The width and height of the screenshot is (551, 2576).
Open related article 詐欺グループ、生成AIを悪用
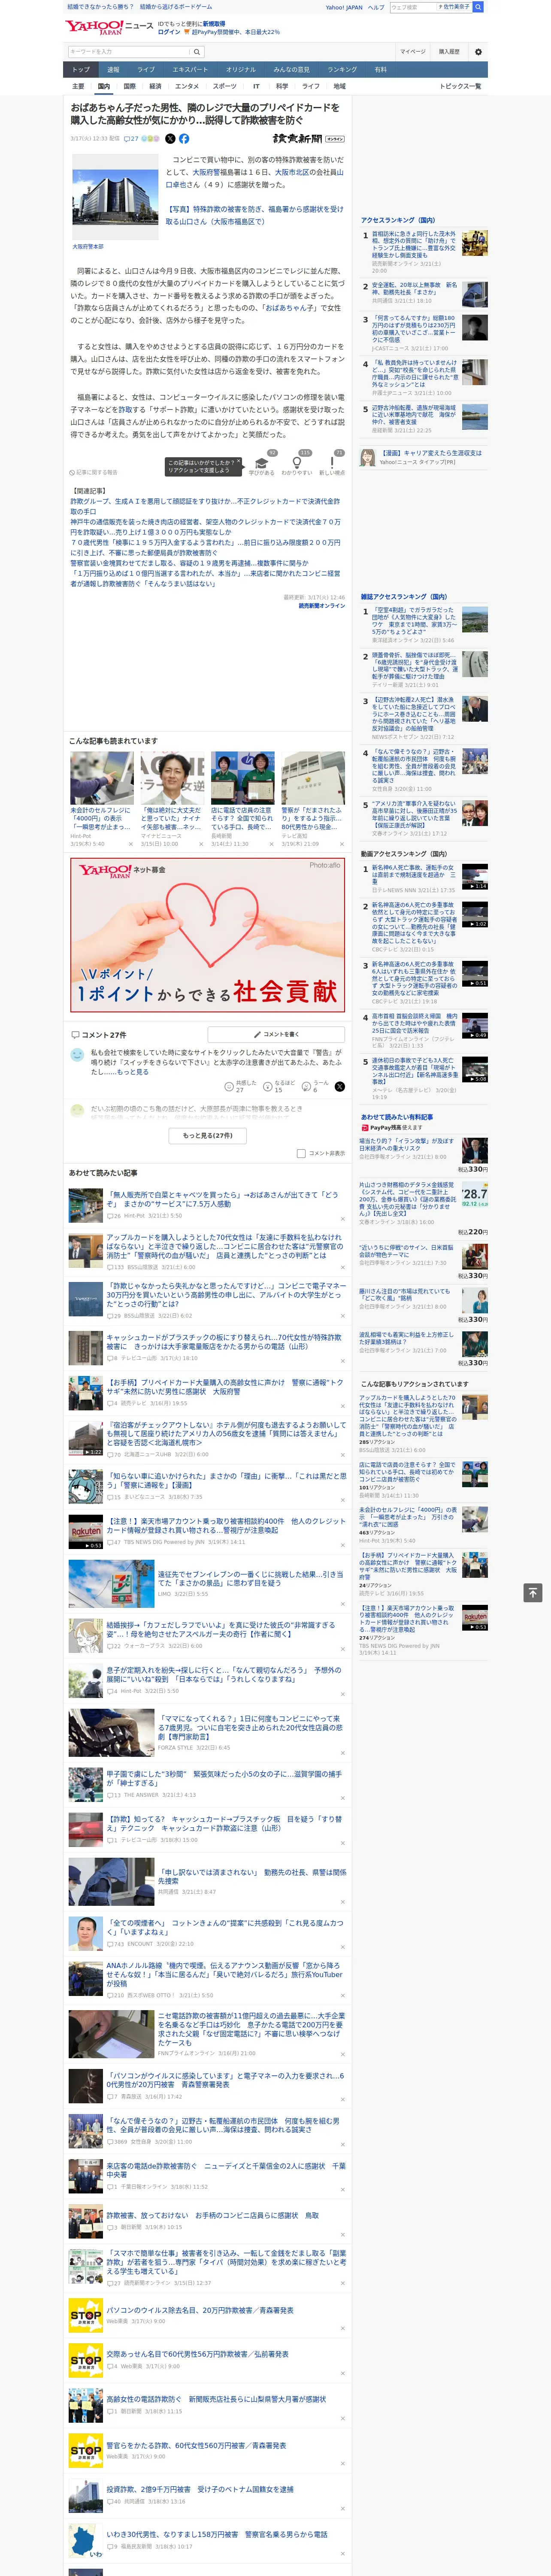[205, 506]
